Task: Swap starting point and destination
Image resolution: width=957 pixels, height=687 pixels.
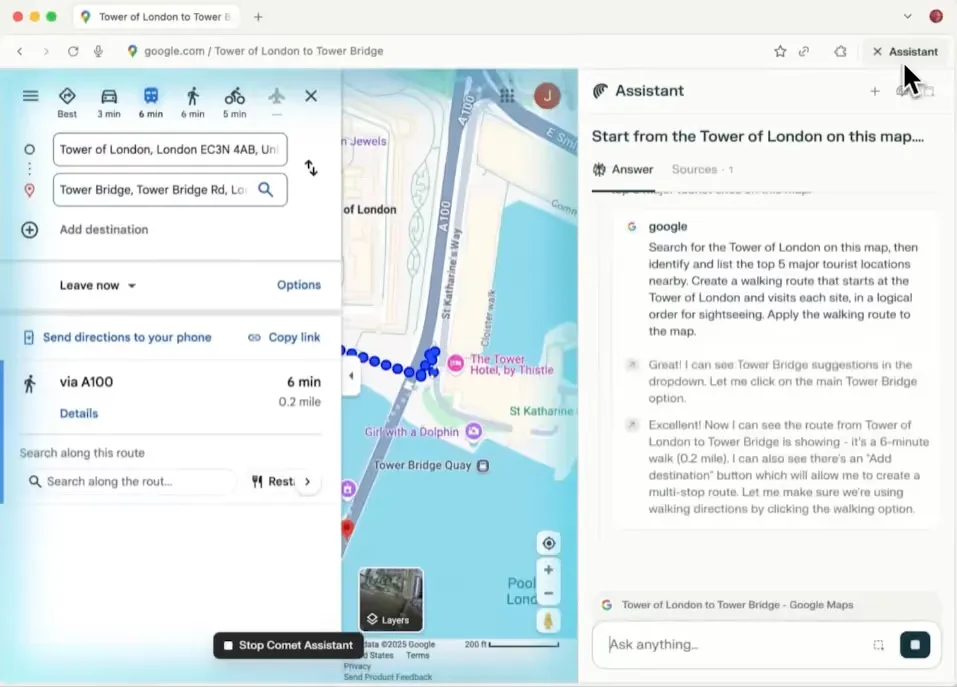Action: coord(311,168)
